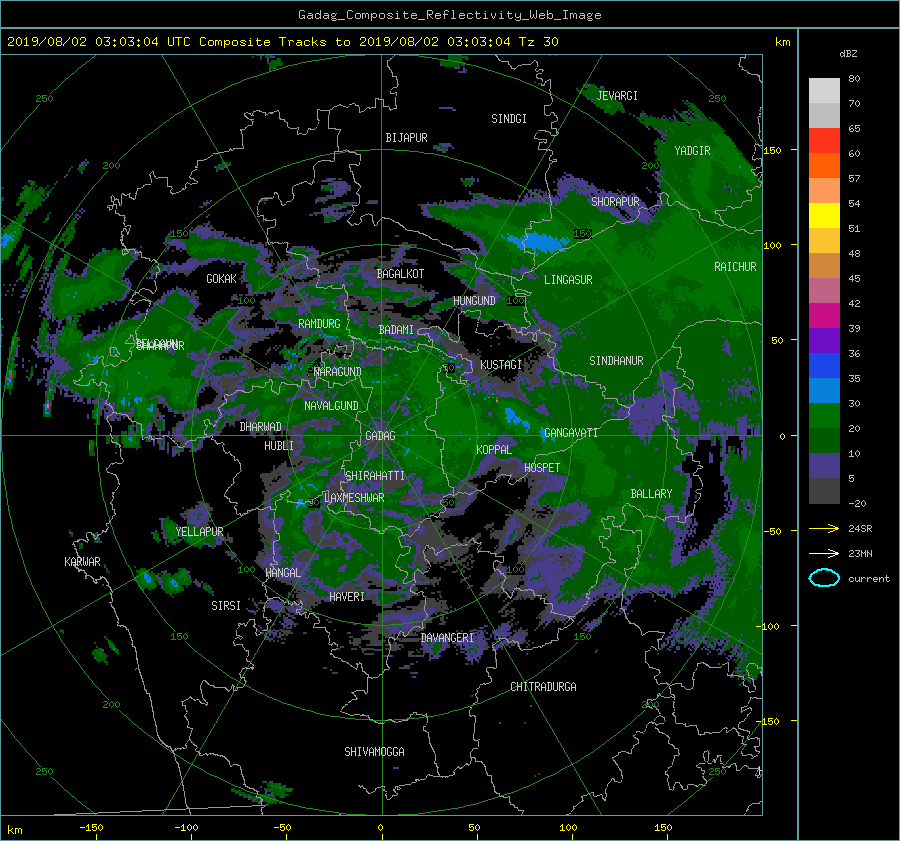Select the SINDGI city label
The height and width of the screenshot is (841, 900).
click(509, 119)
